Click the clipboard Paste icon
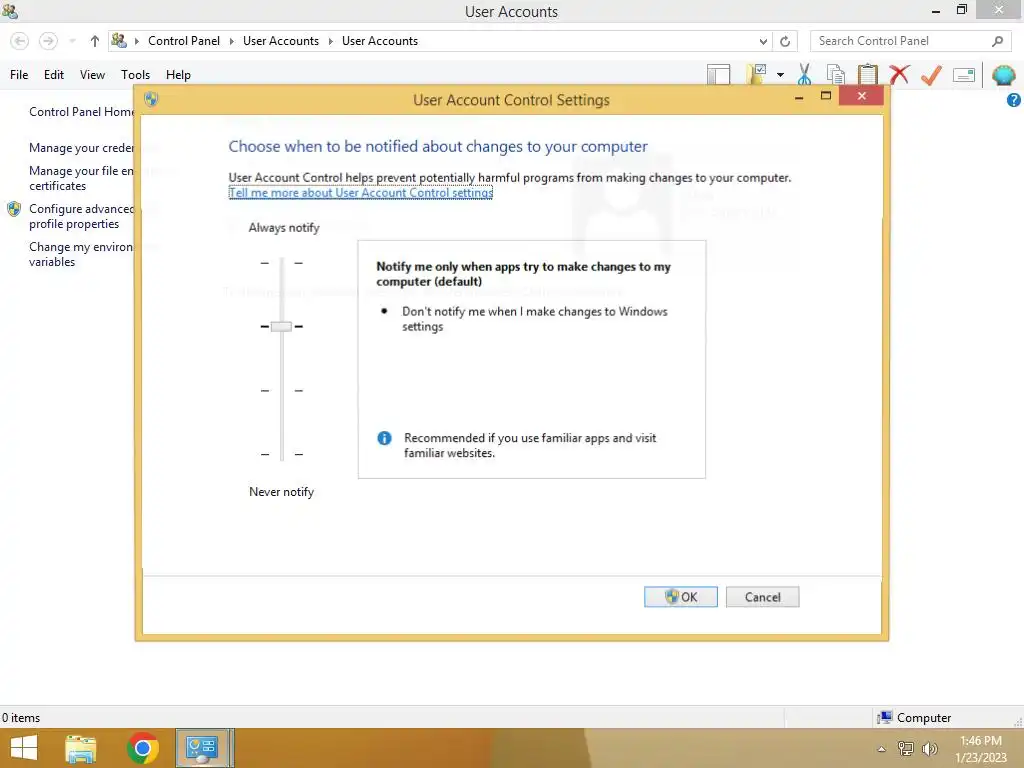 pos(867,74)
